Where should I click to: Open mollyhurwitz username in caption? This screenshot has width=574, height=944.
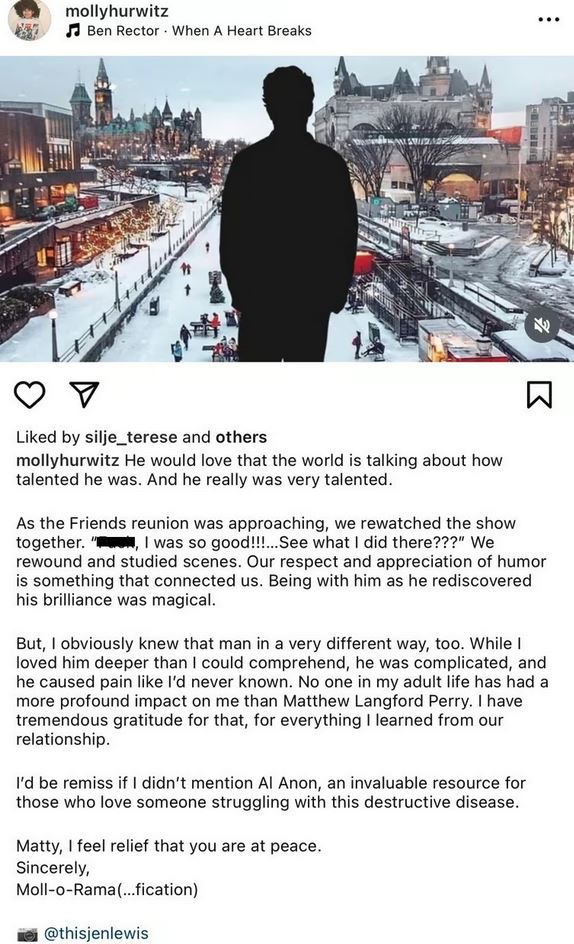coord(67,461)
